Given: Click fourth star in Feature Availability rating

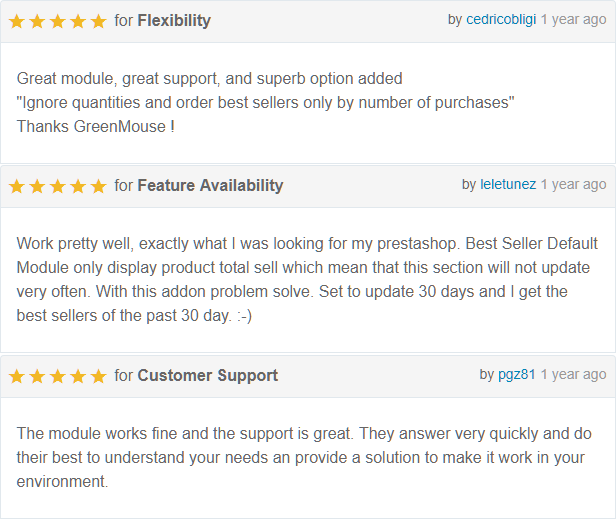Looking at the screenshot, I should (x=78, y=186).
